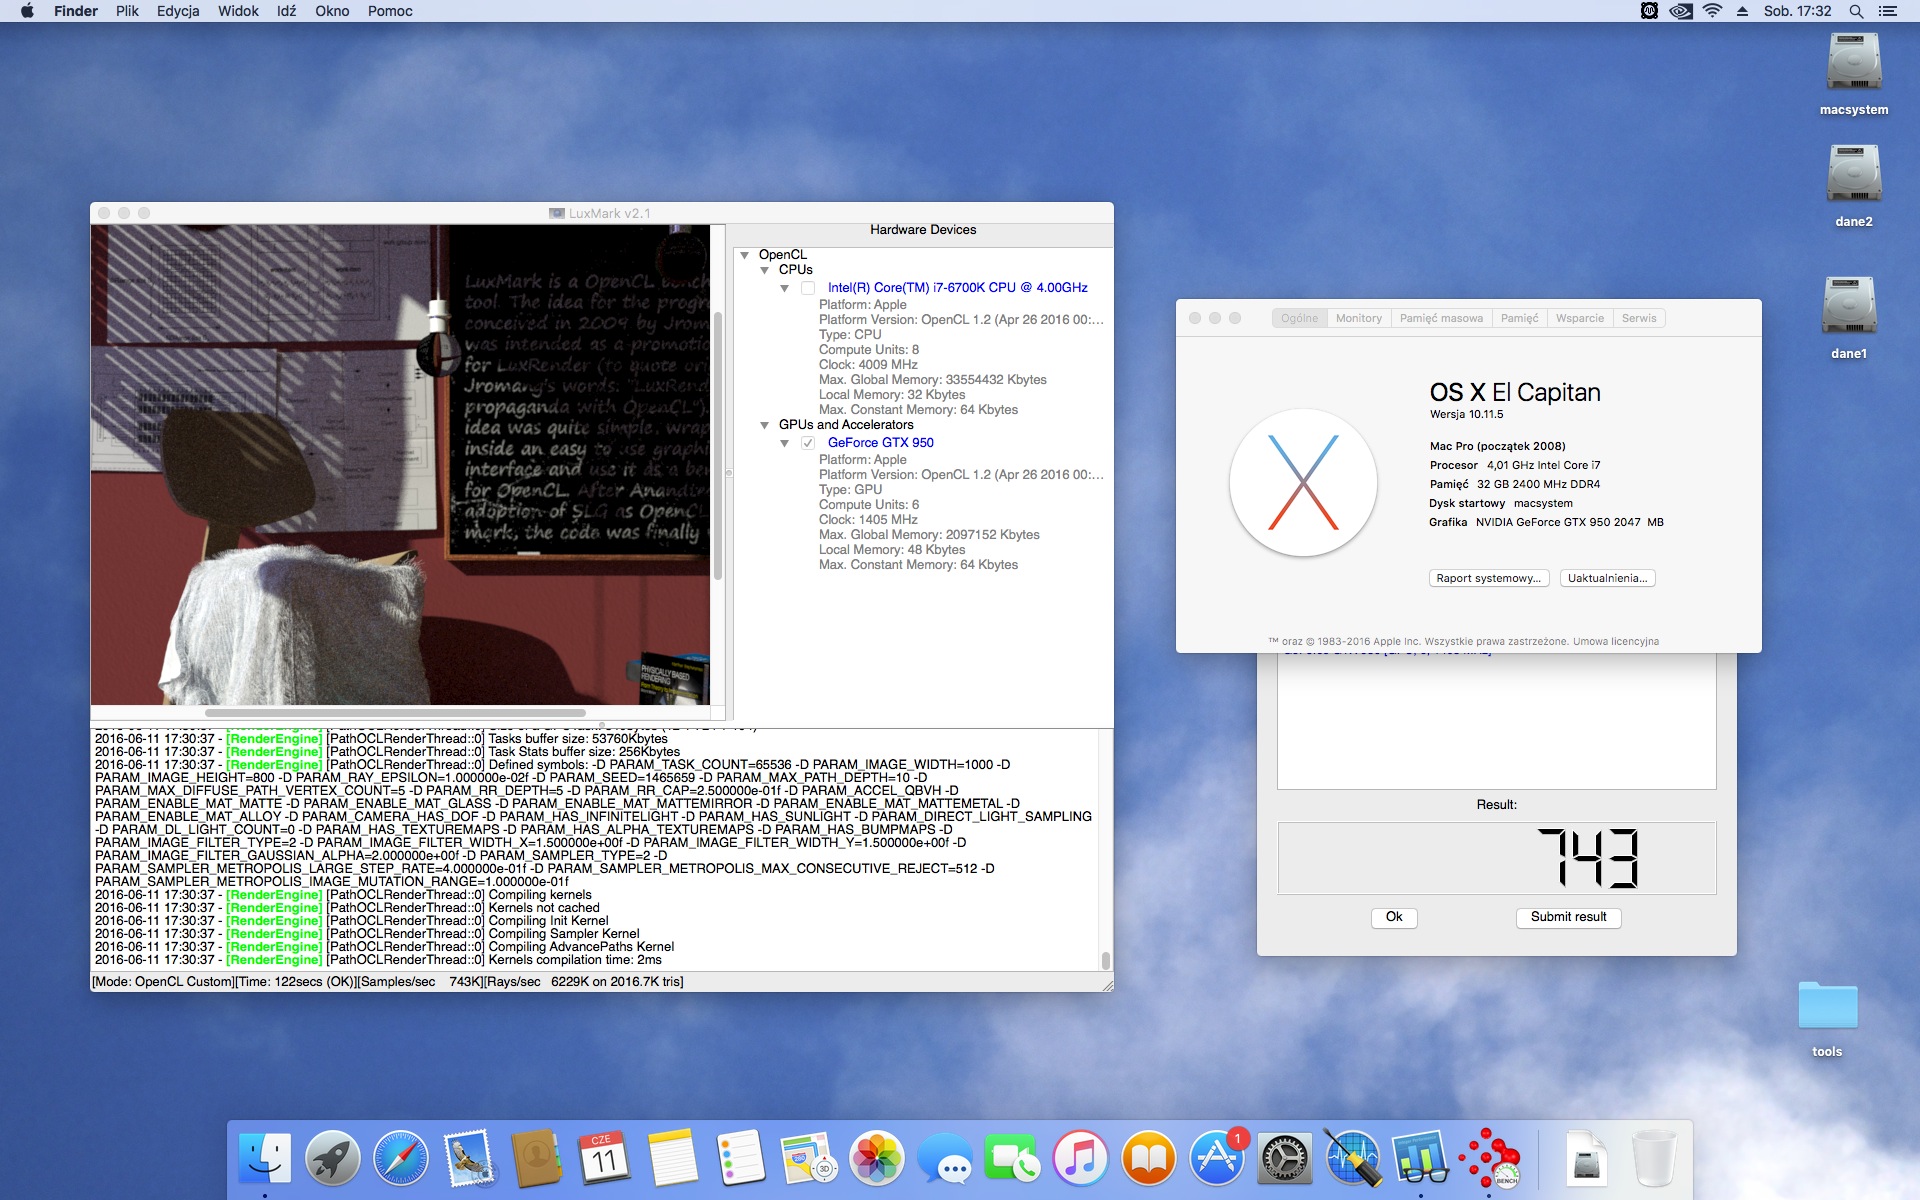Open iTunes from the Dock
Viewport: 1920px width, 1200px height.
(1080, 1159)
